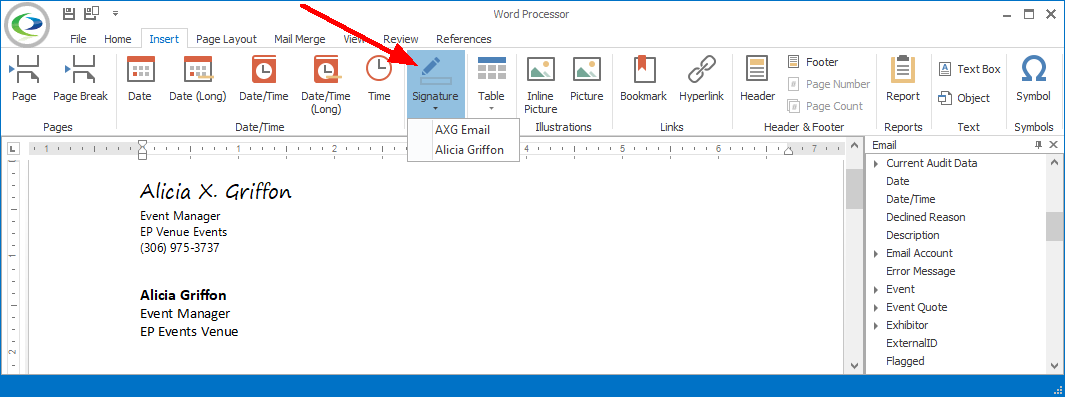The height and width of the screenshot is (397, 1065).
Task: Select Declined Reason field
Action: point(926,217)
